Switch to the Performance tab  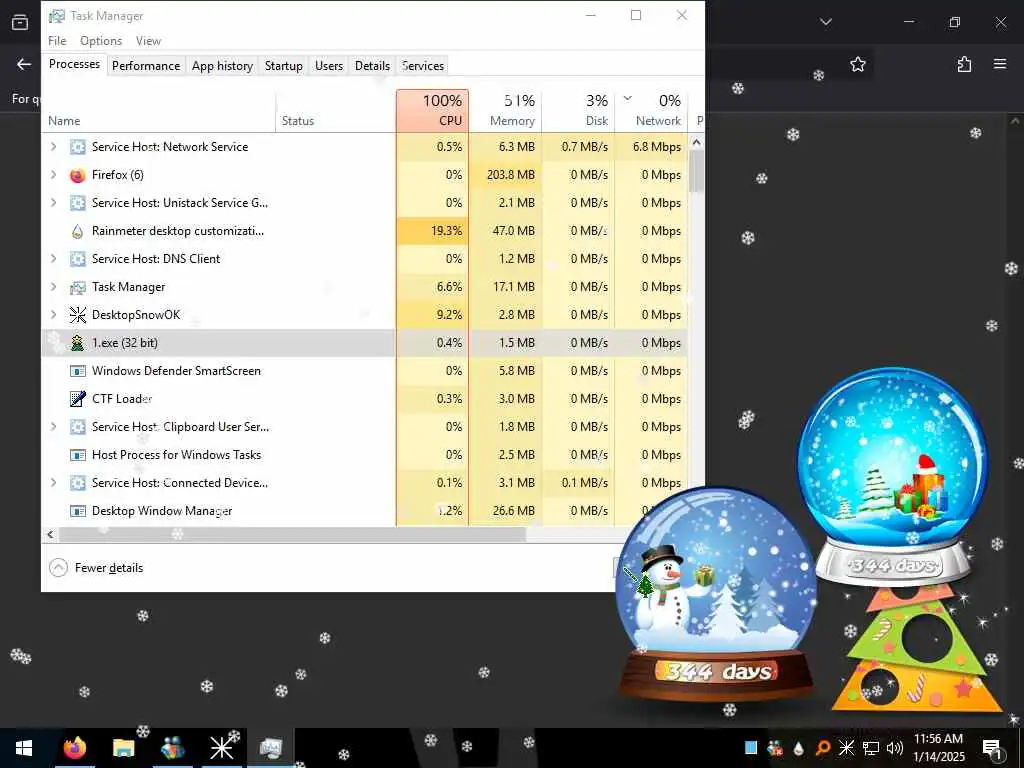[146, 66]
